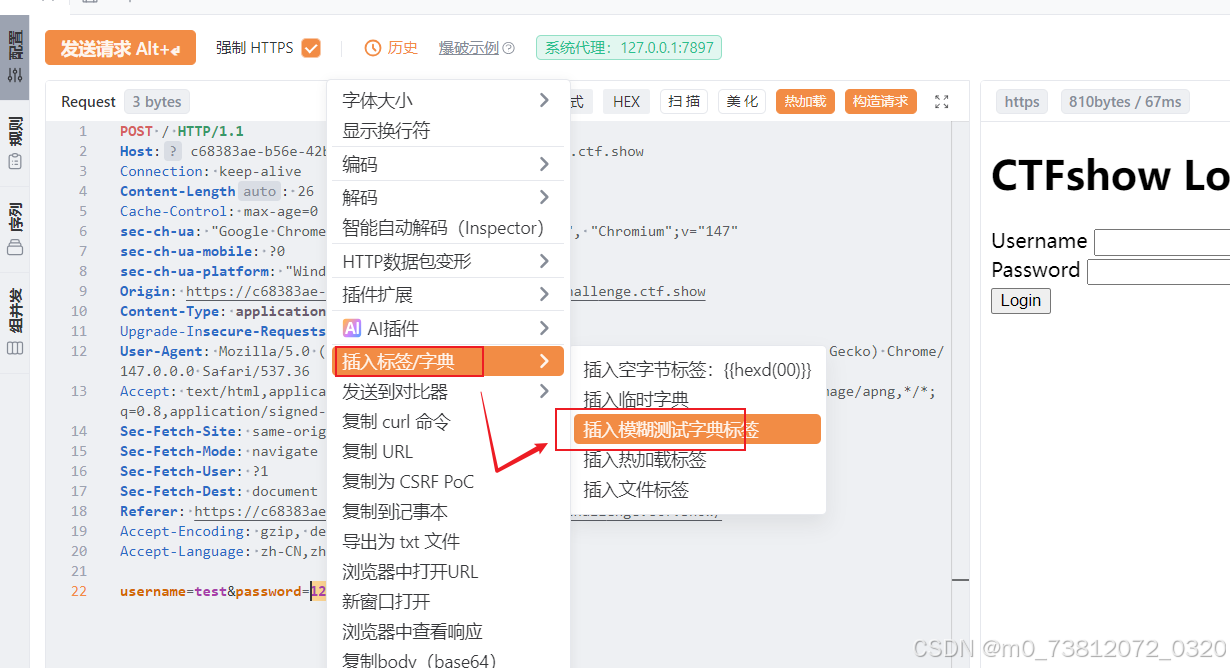
Task: Click the Sec-Fetch-Mode: navigate line
Action: (219, 451)
